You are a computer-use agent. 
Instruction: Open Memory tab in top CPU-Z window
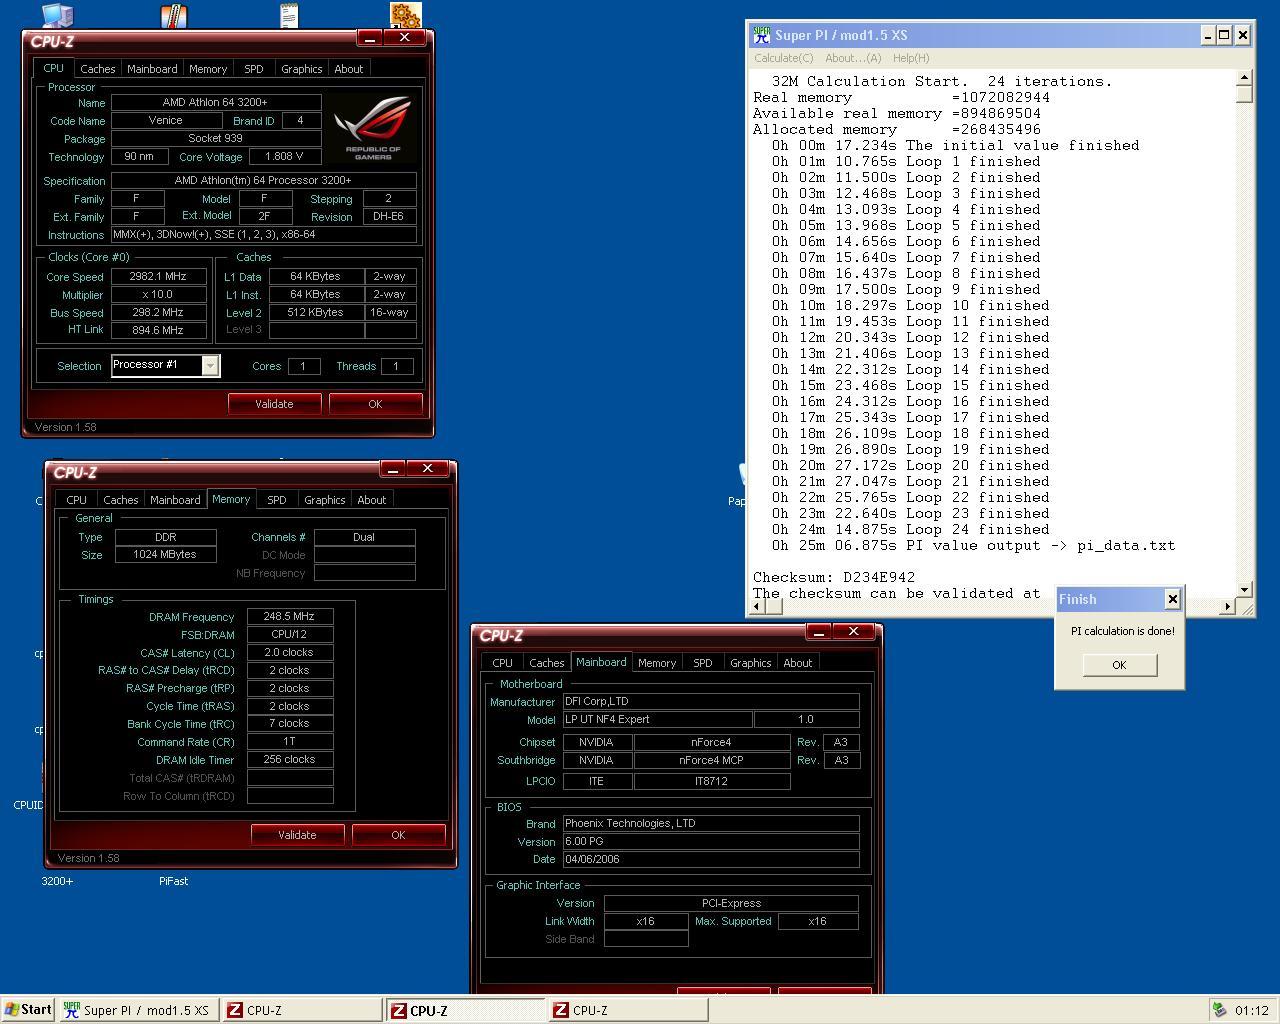(208, 69)
